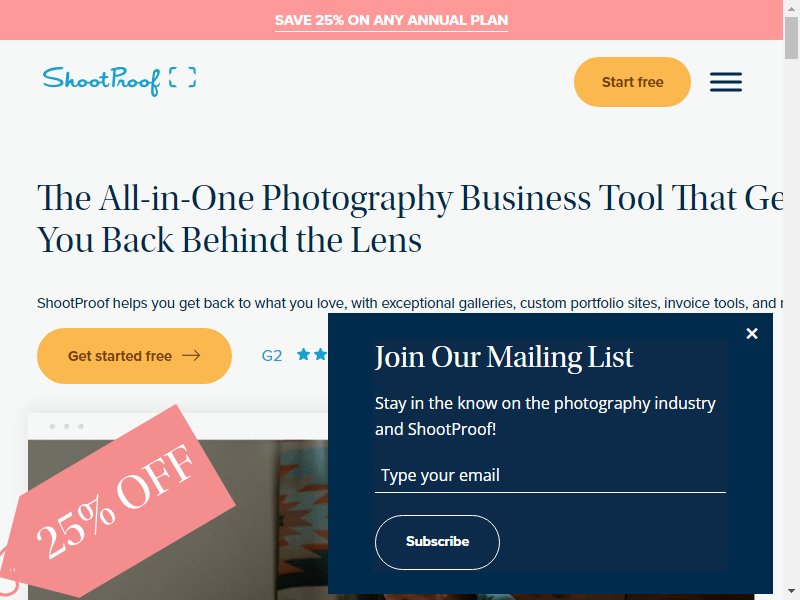Close the Join Our Mailing List popup
Viewport: 800px width, 600px height.
(x=752, y=334)
